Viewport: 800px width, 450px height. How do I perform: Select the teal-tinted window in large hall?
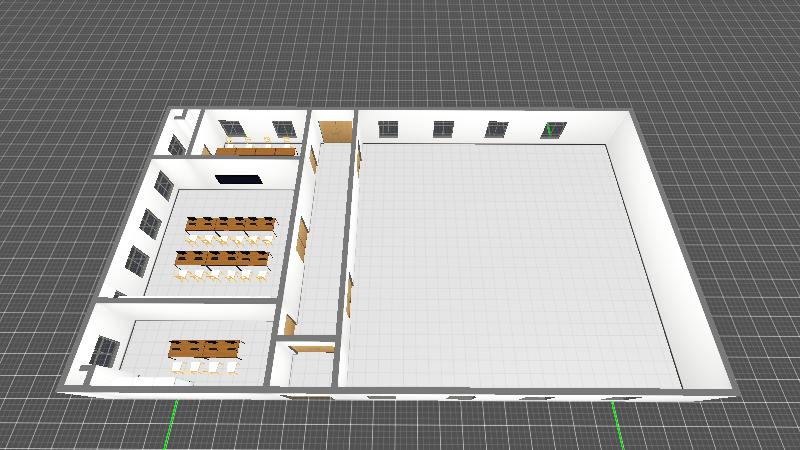tap(549, 129)
